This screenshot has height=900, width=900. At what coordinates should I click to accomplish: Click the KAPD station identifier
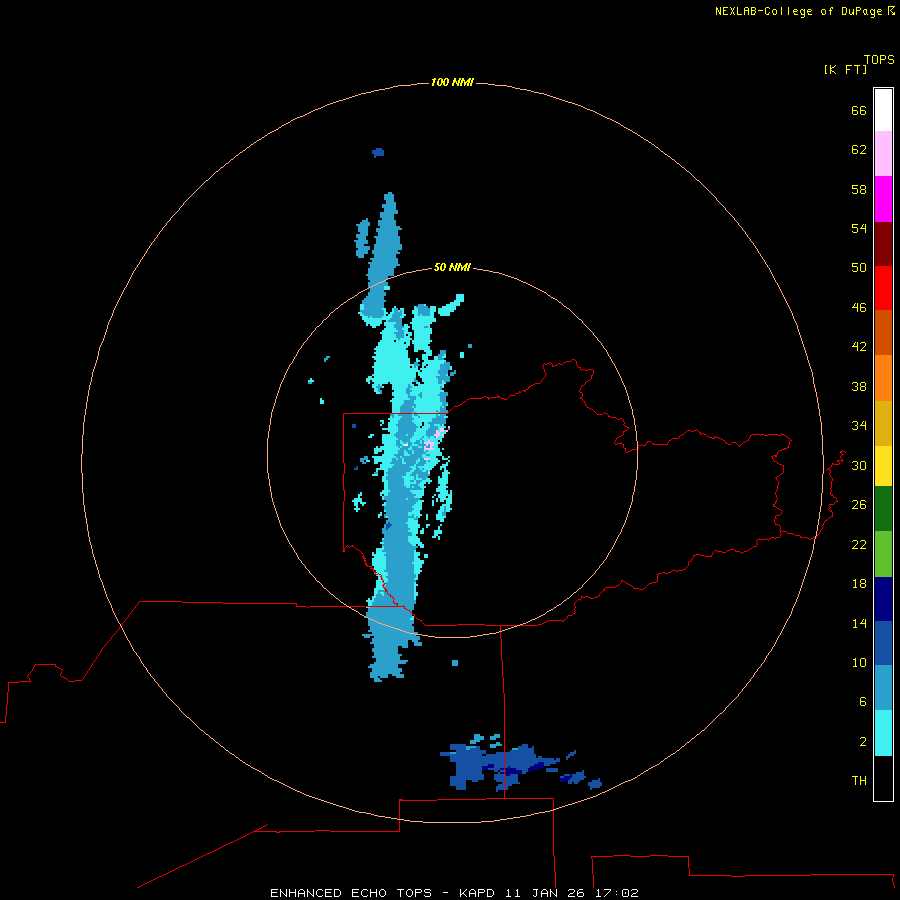pos(479,893)
